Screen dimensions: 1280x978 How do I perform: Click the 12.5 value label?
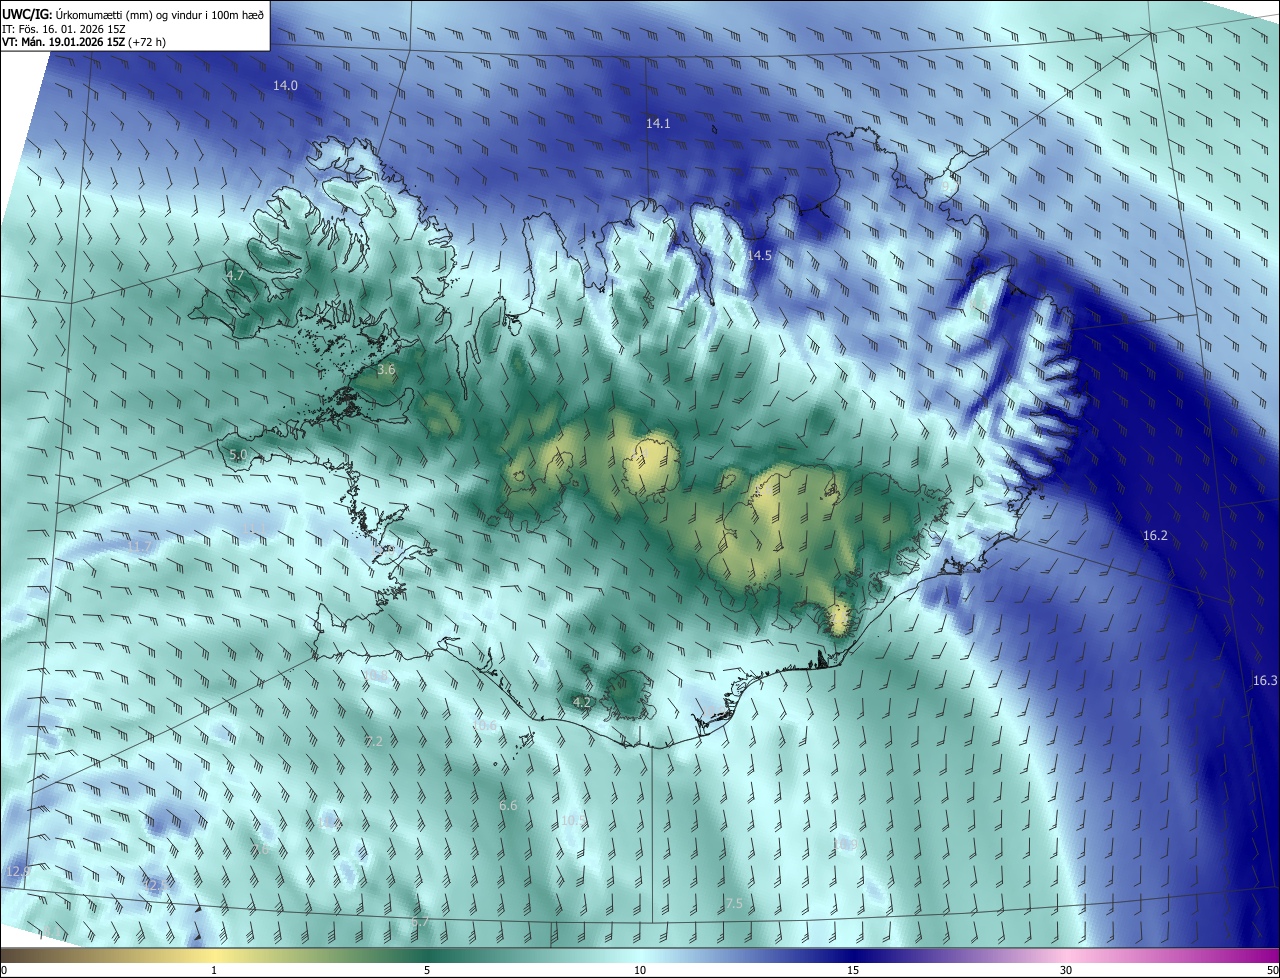[x=157, y=885]
